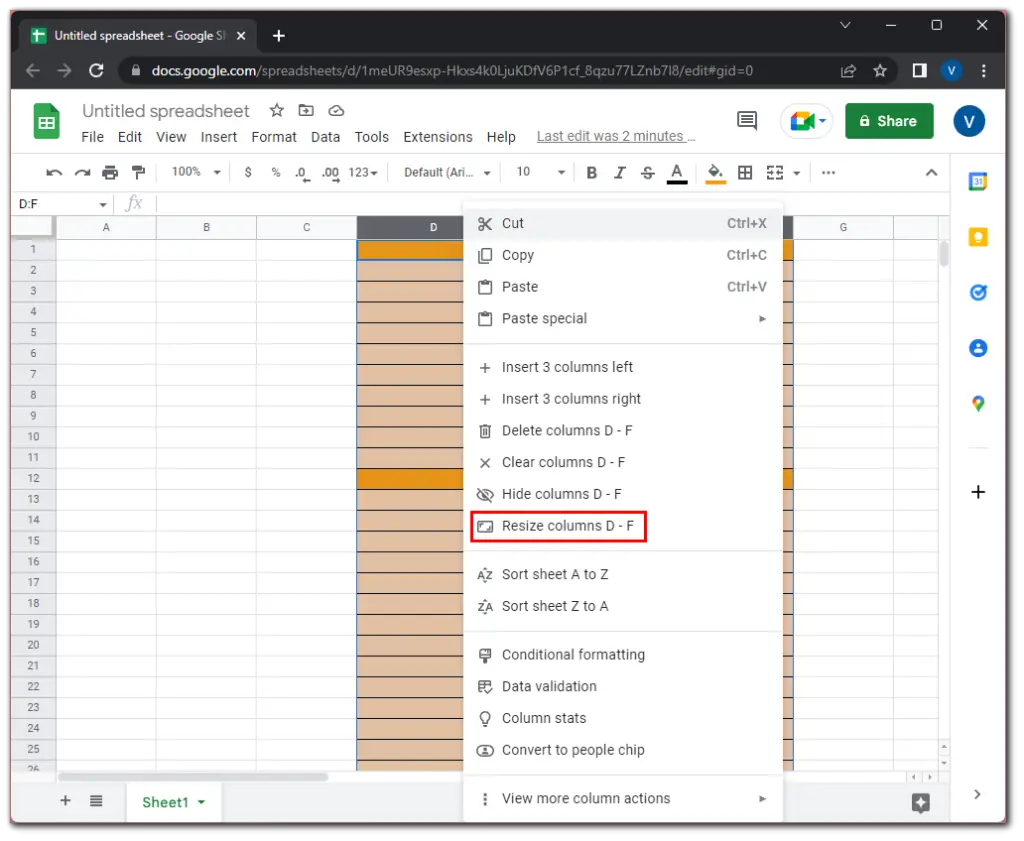Select Hide columns D - F
Screen dimensions: 1024x841
tap(561, 494)
